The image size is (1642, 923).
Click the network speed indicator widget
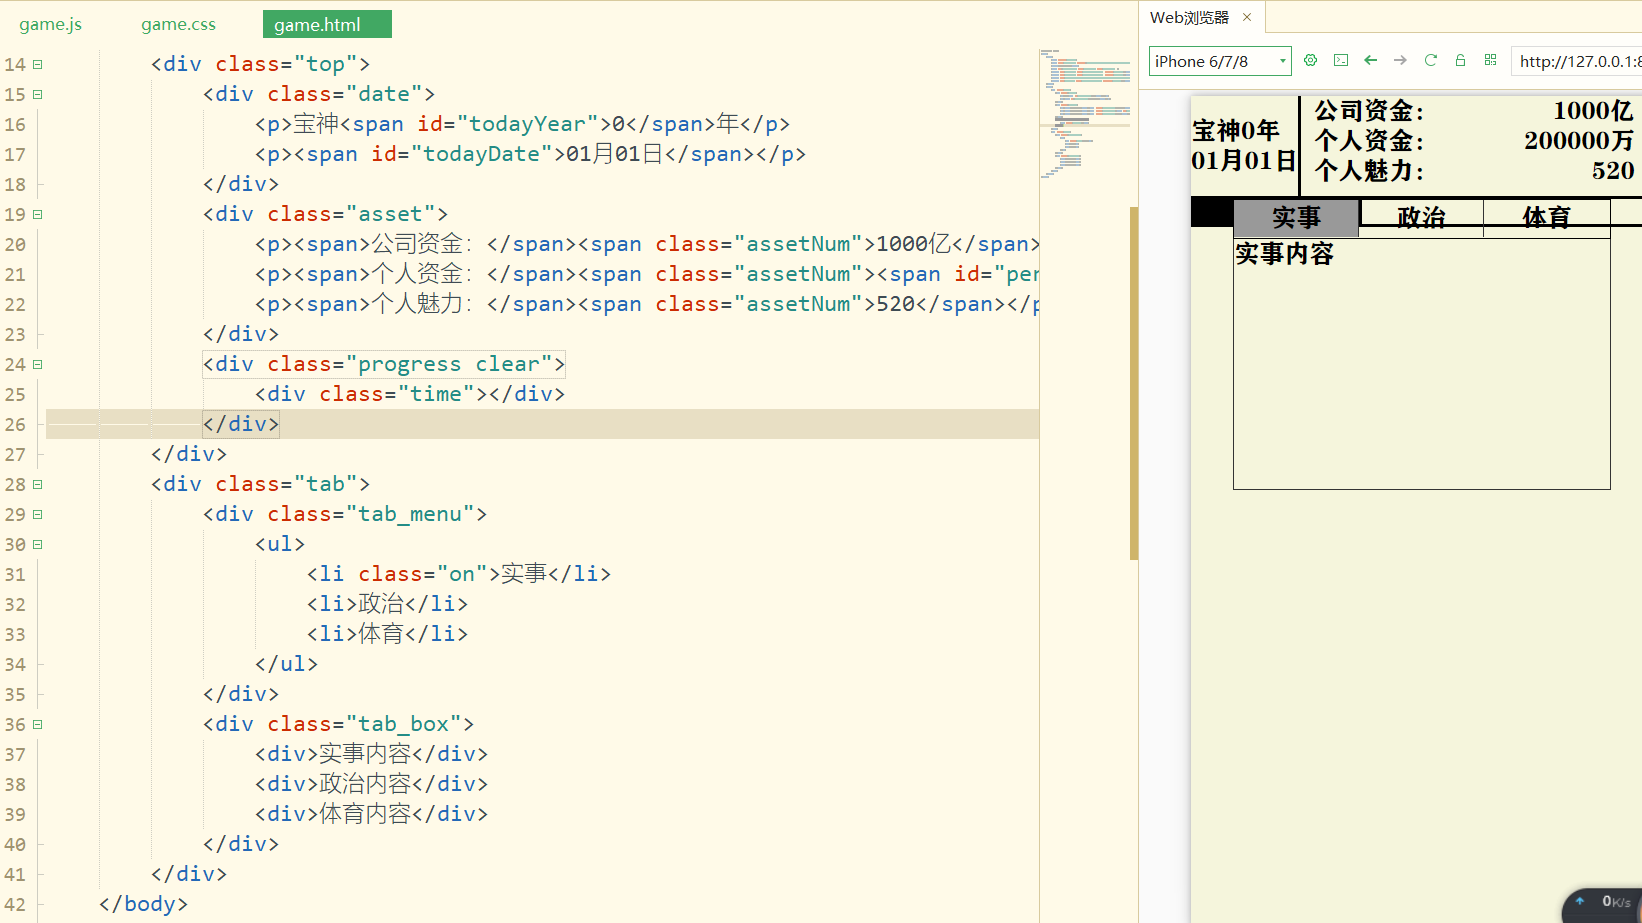(1603, 904)
